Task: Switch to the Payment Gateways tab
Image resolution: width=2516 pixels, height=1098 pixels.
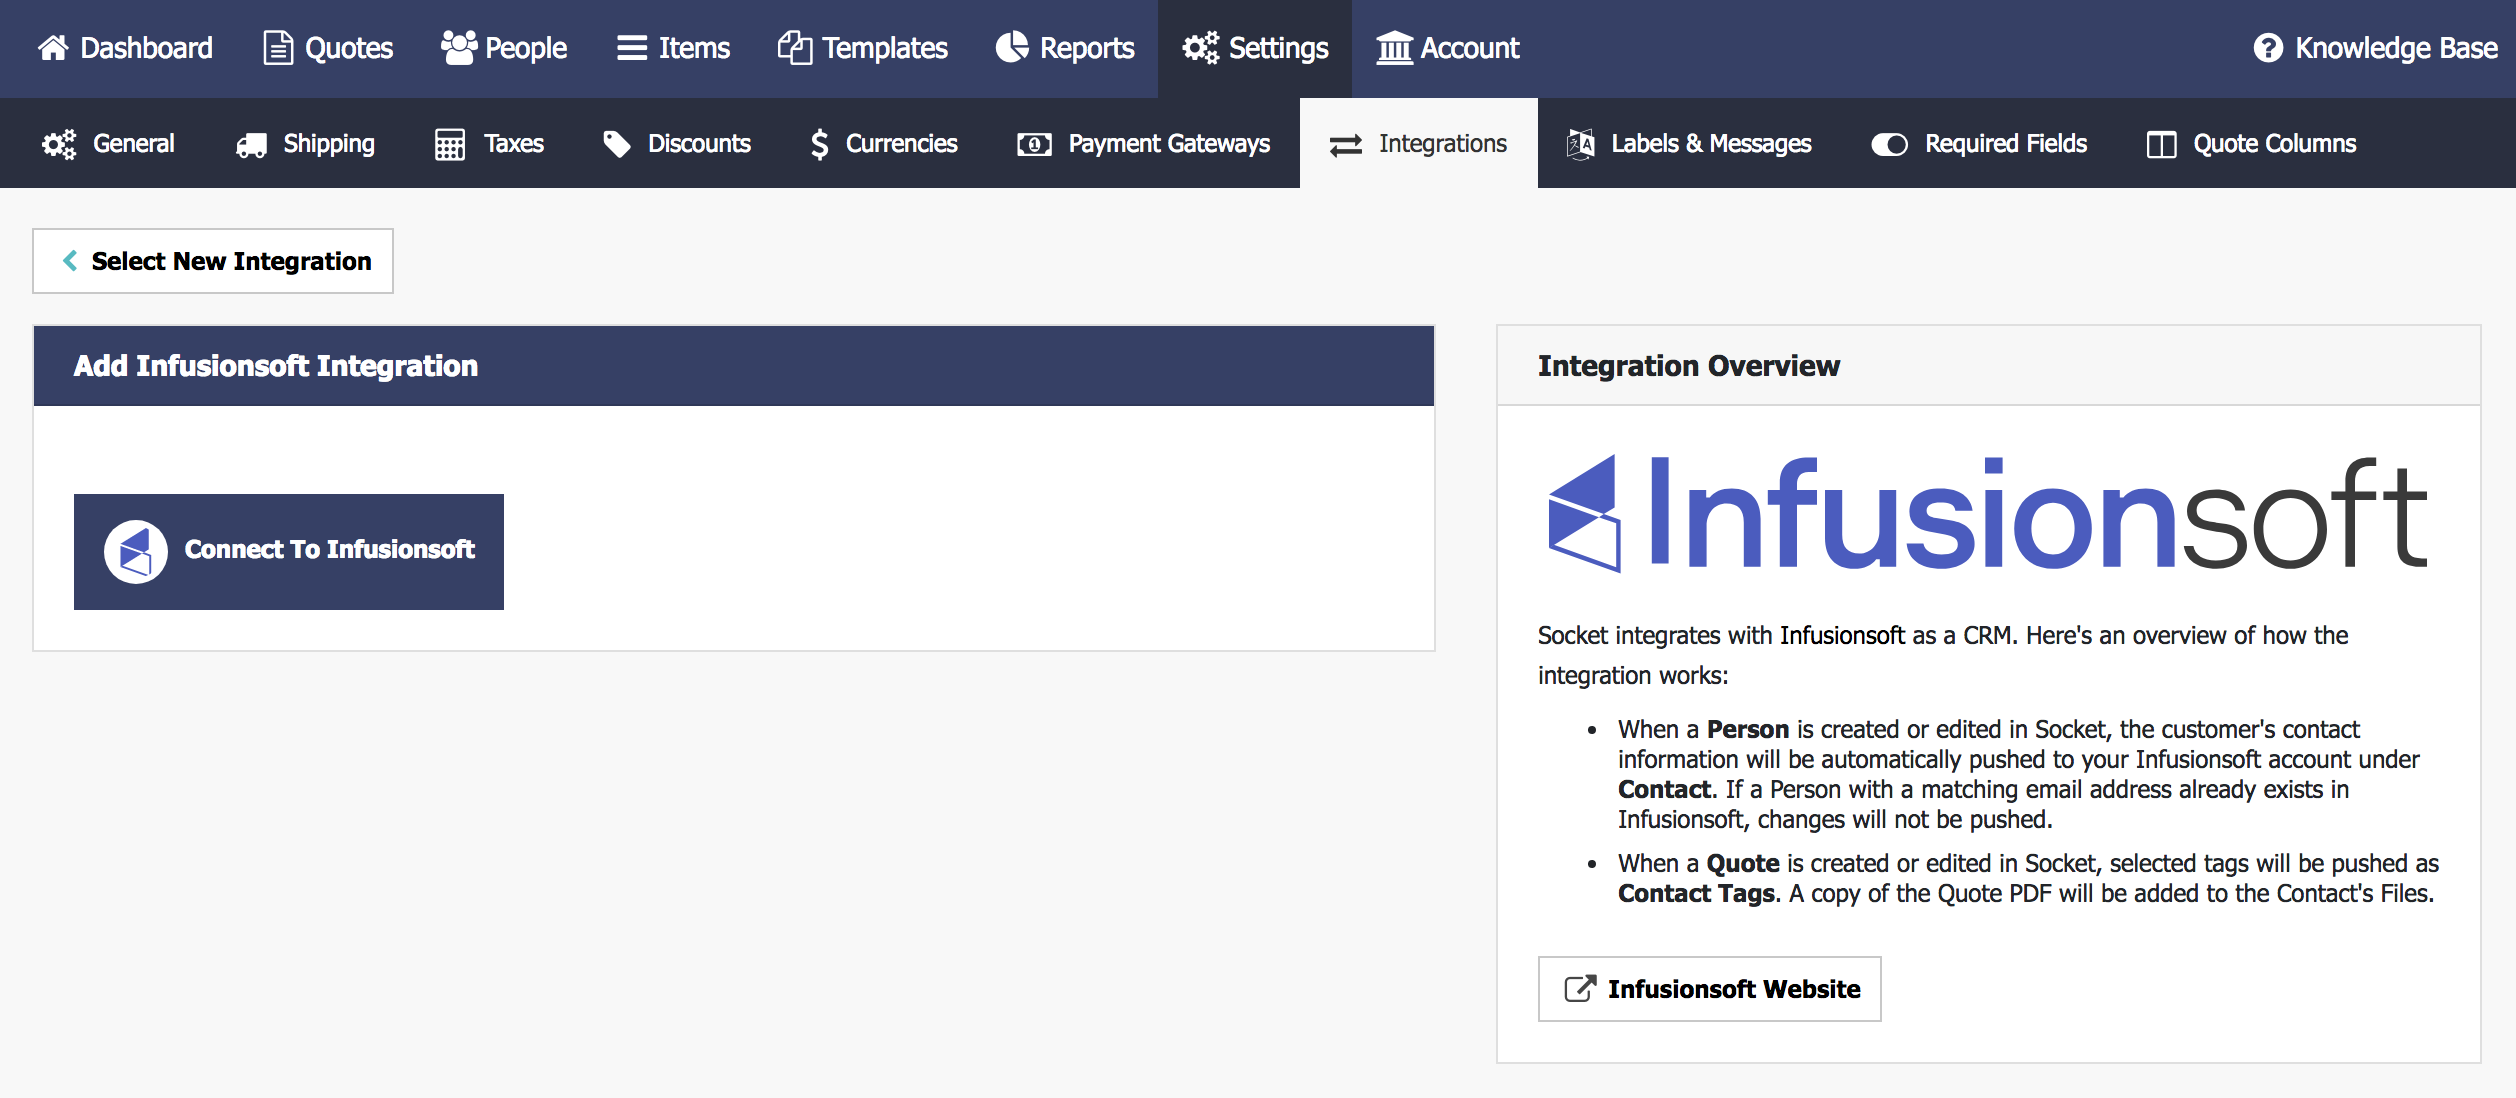Action: 1143,144
